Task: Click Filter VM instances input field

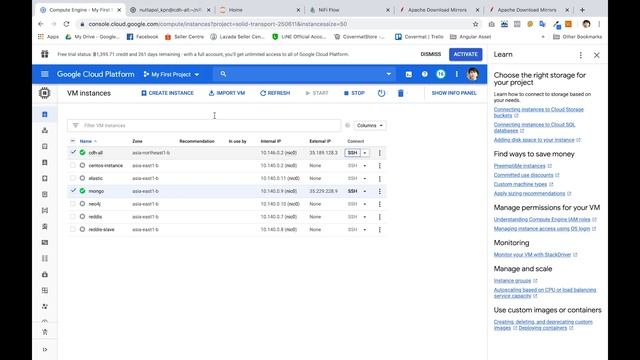Action: pos(204,125)
